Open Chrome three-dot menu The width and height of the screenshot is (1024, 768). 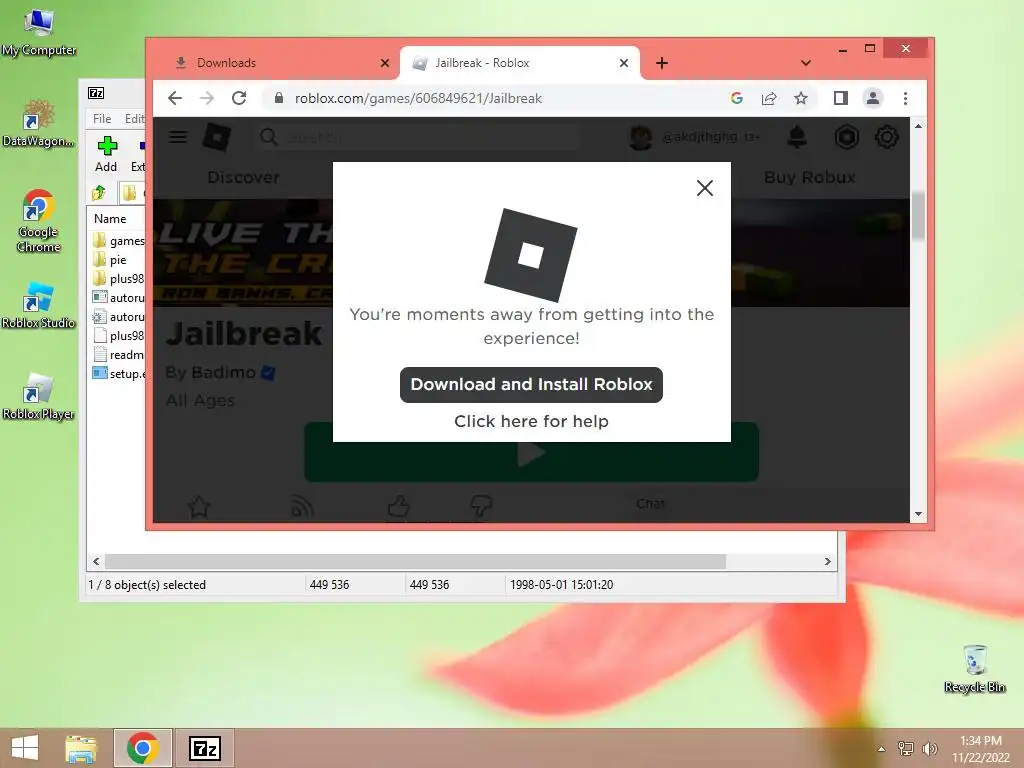905,98
